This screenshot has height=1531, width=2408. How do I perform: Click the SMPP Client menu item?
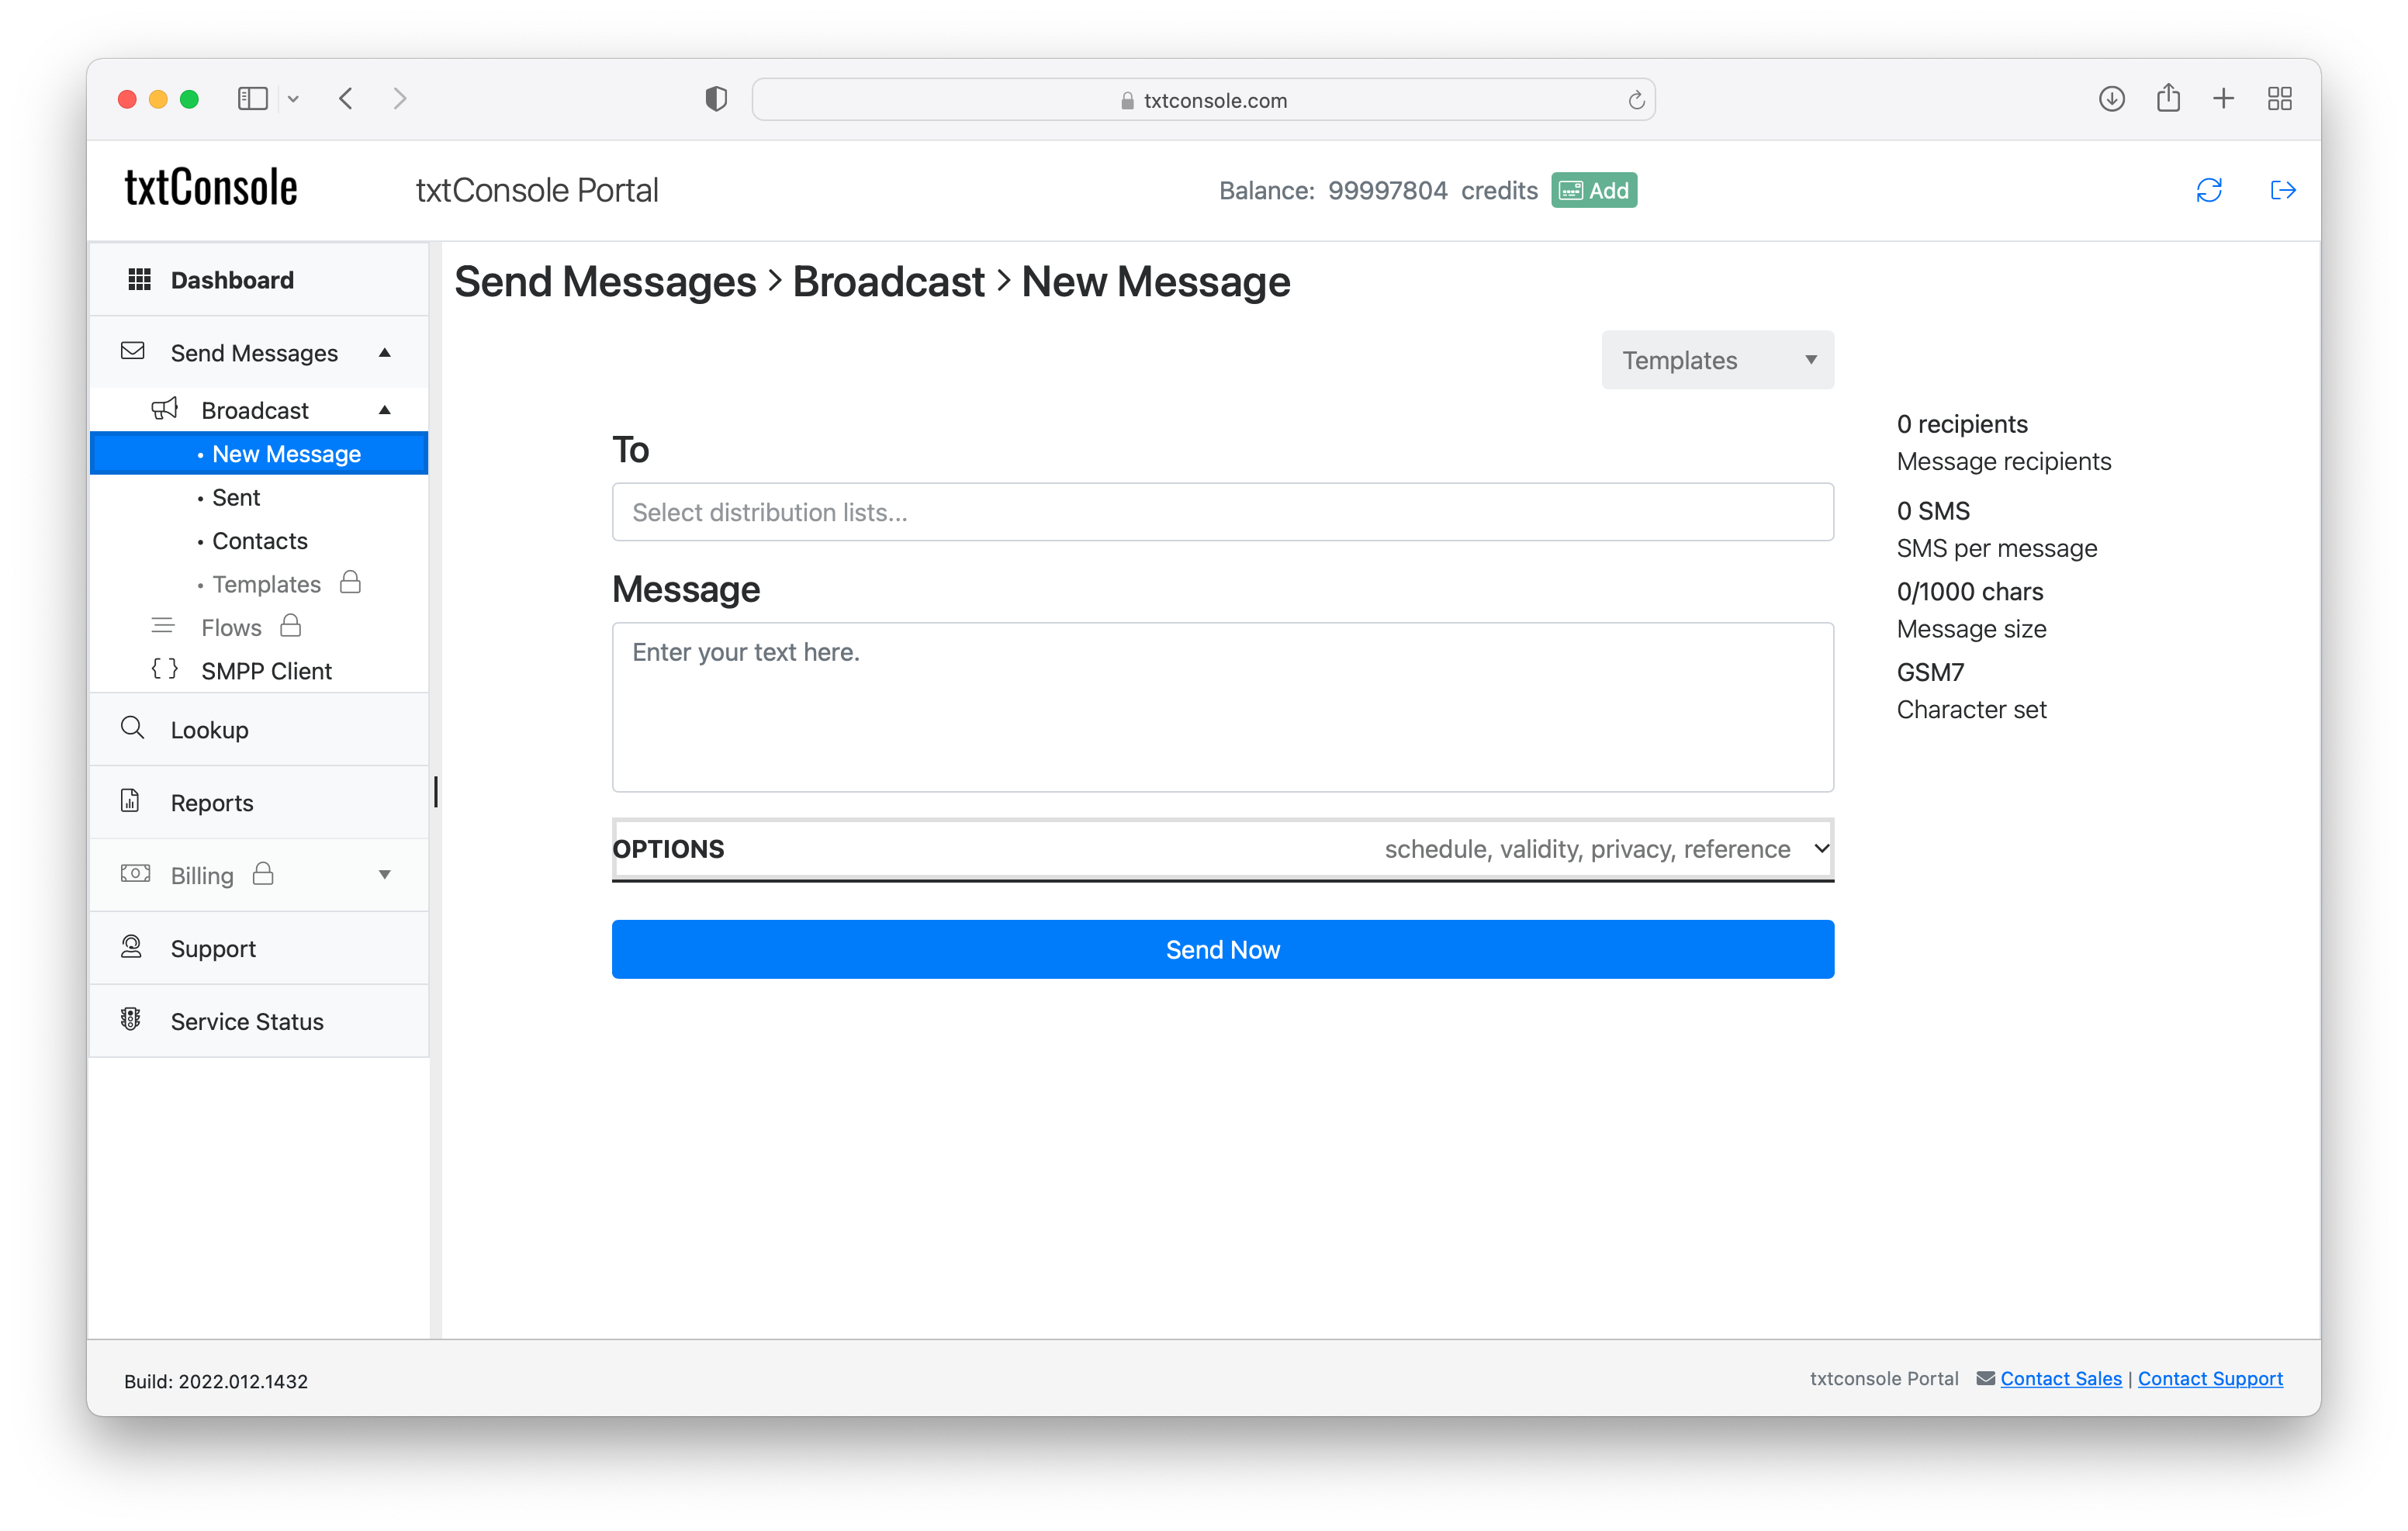[267, 669]
